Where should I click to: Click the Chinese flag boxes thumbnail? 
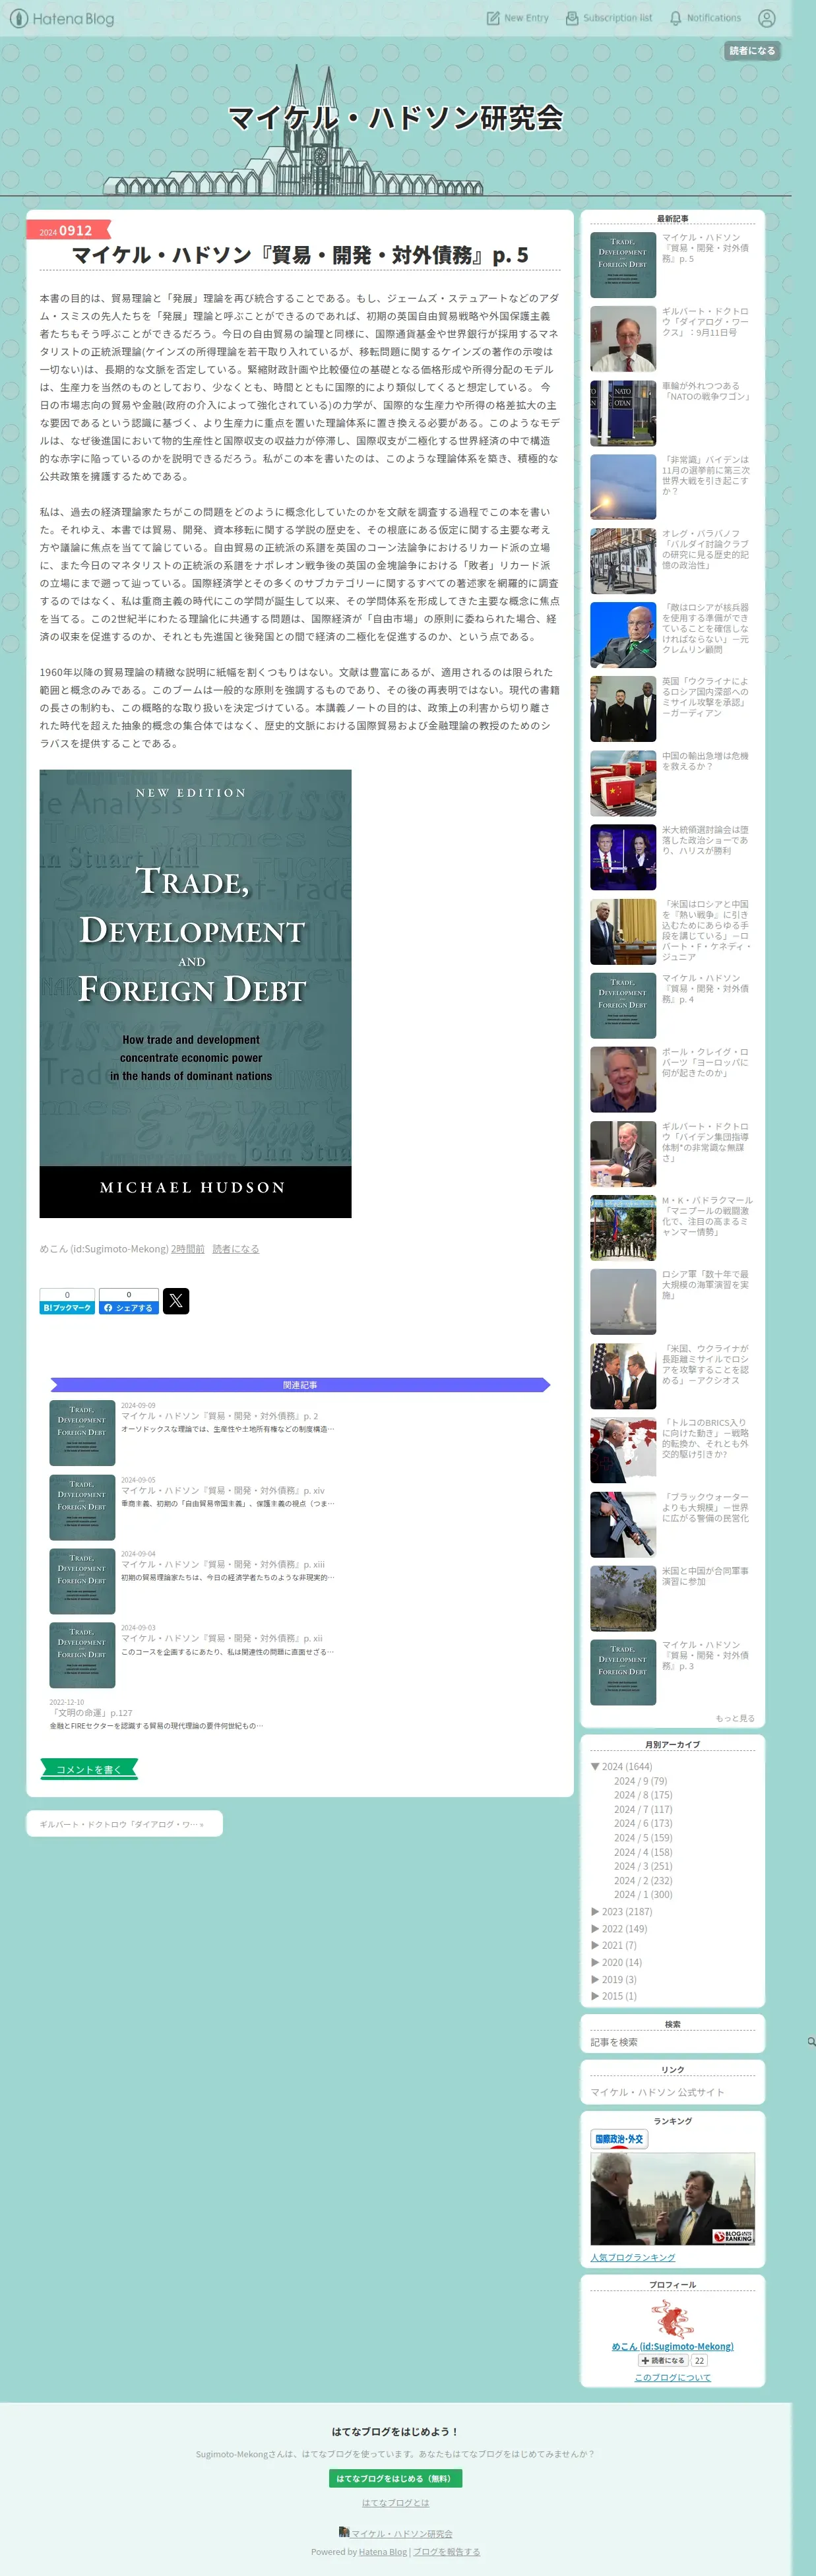coord(623,783)
